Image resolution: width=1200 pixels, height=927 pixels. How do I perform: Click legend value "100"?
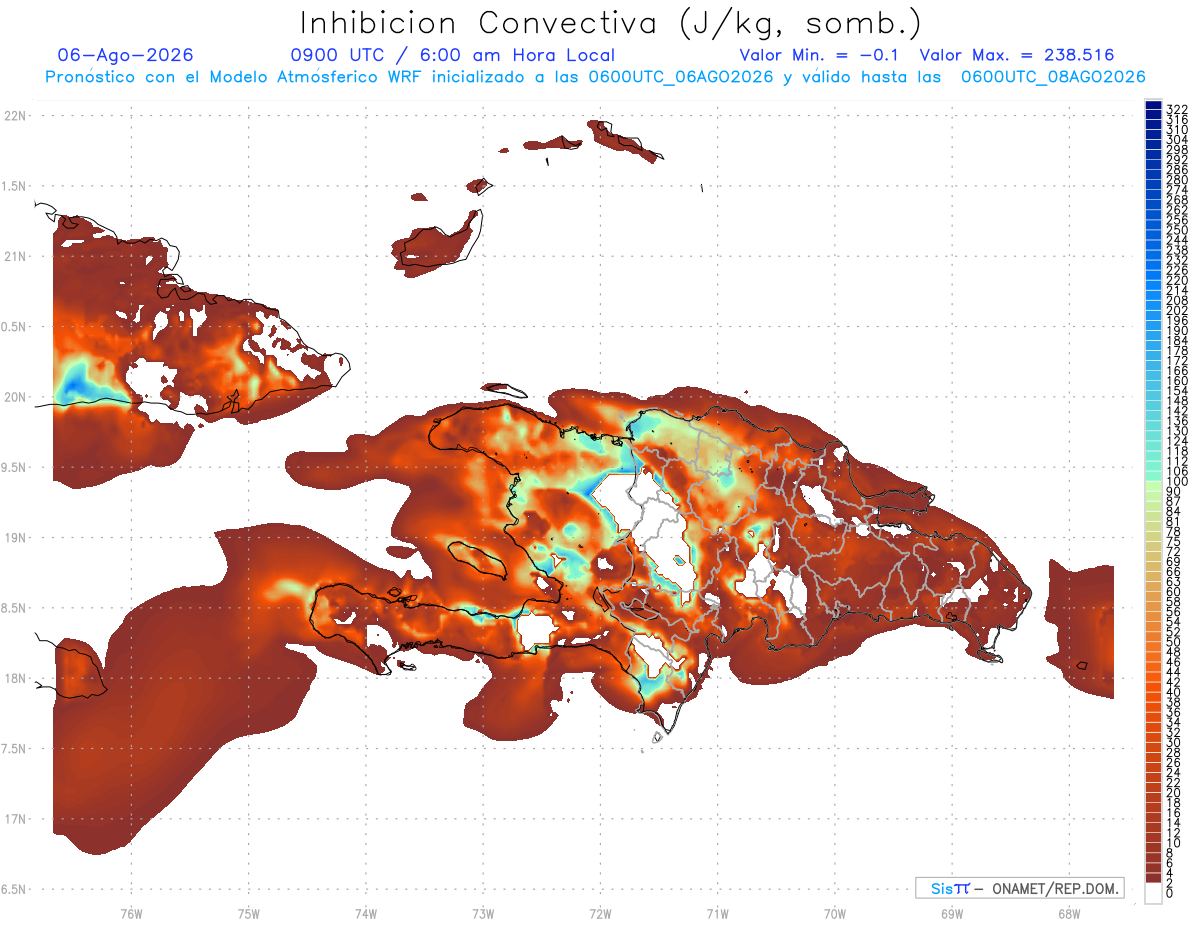(1176, 482)
